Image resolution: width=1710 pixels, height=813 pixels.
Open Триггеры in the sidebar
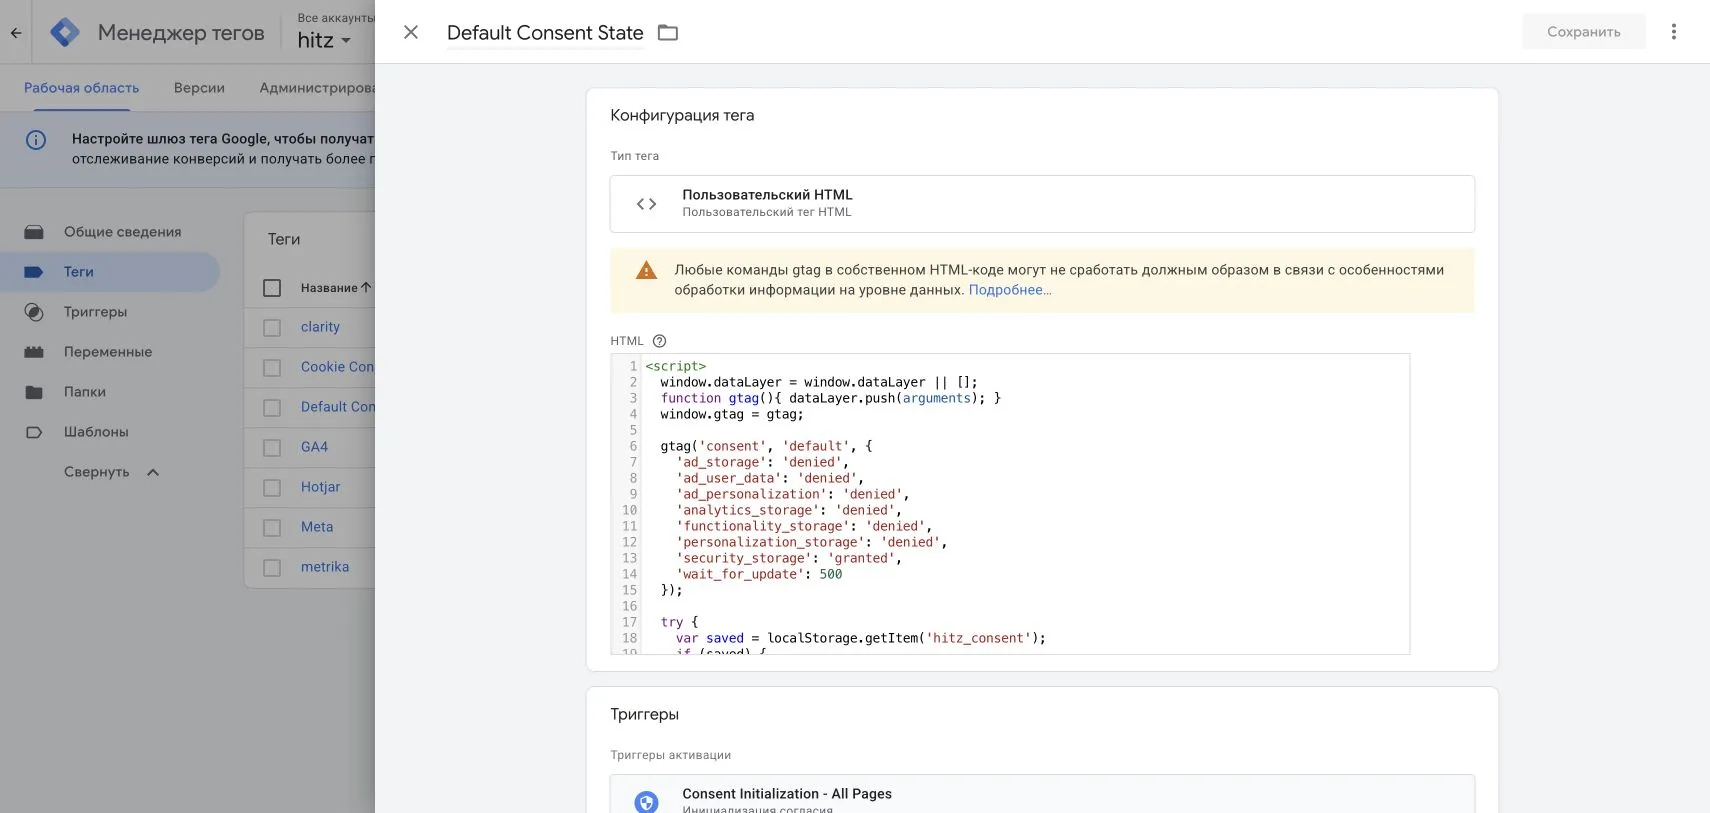point(110,312)
